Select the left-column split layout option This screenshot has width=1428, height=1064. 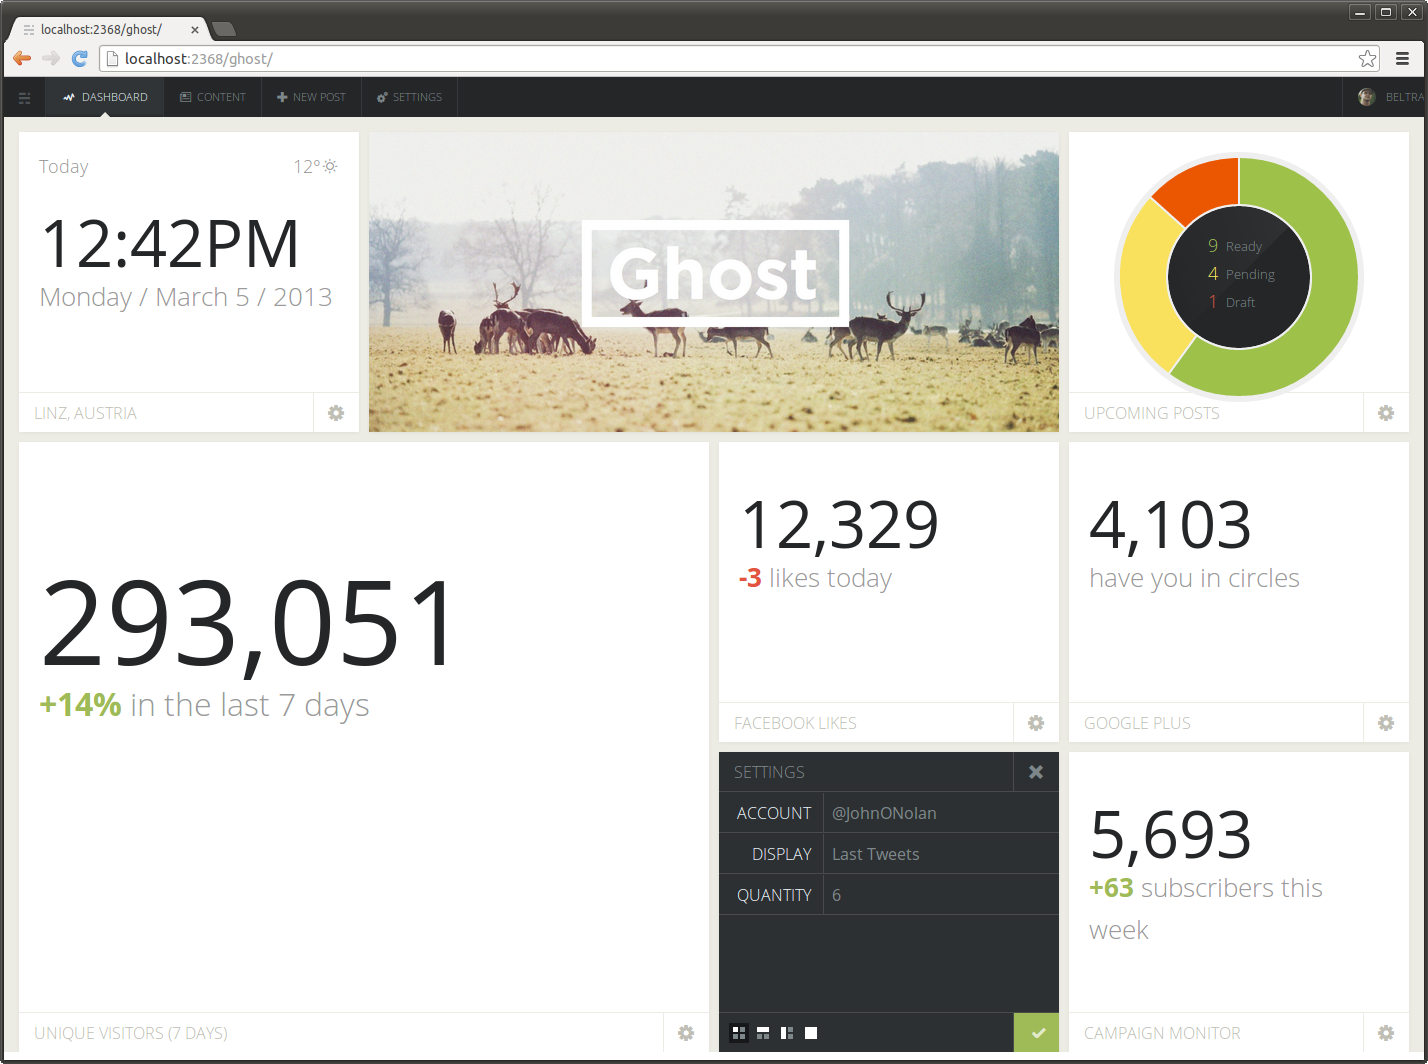coord(787,1033)
